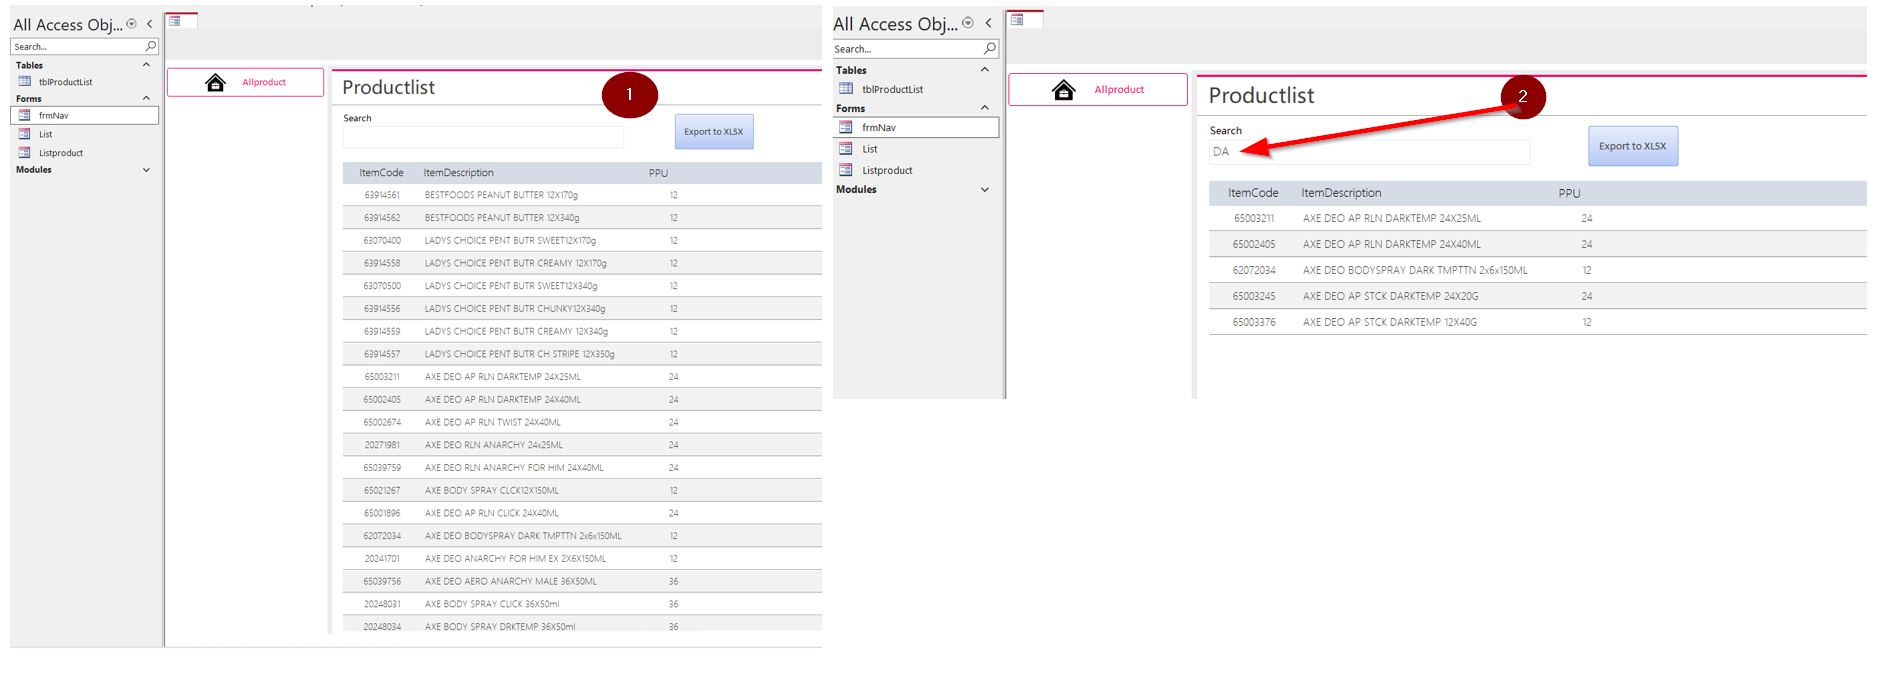Open Listproduct form in right navigation pane
The image size is (1881, 695).
pos(887,170)
